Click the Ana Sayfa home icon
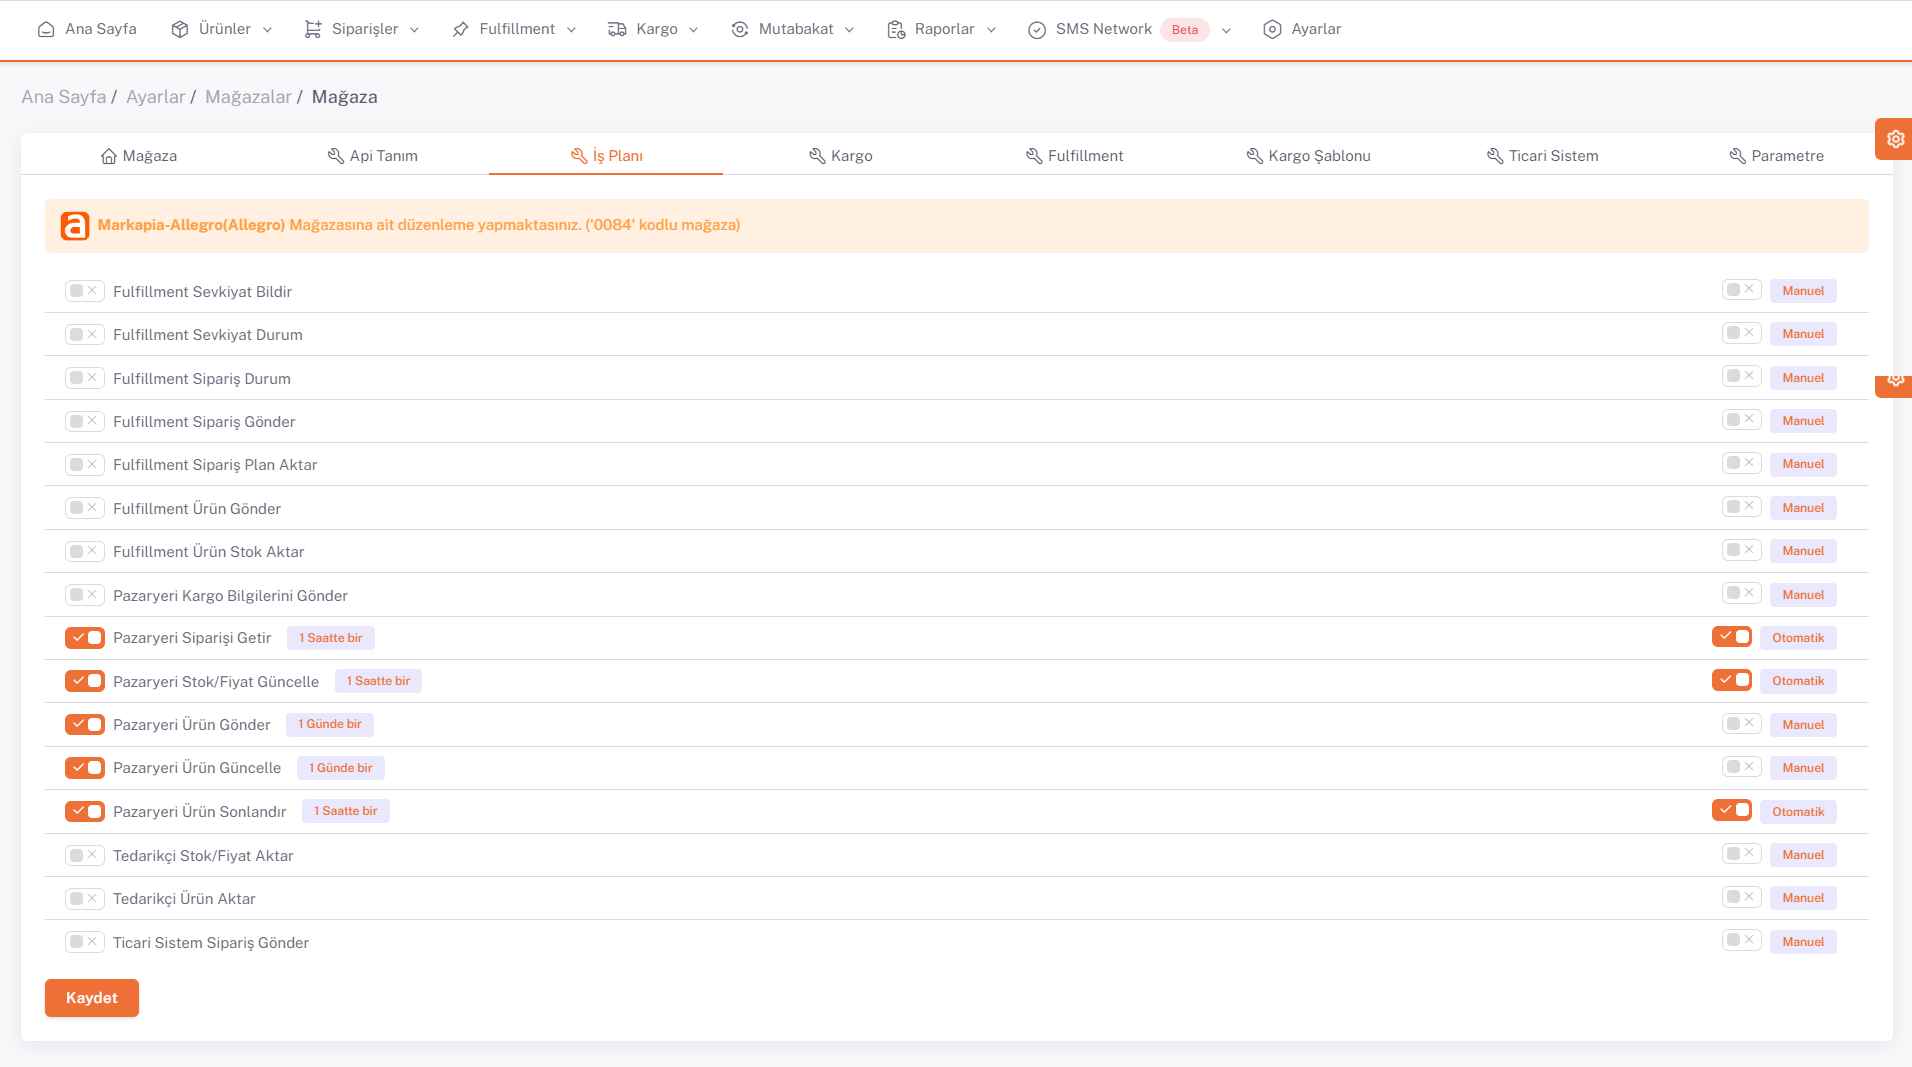The width and height of the screenshot is (1912, 1067). click(46, 29)
